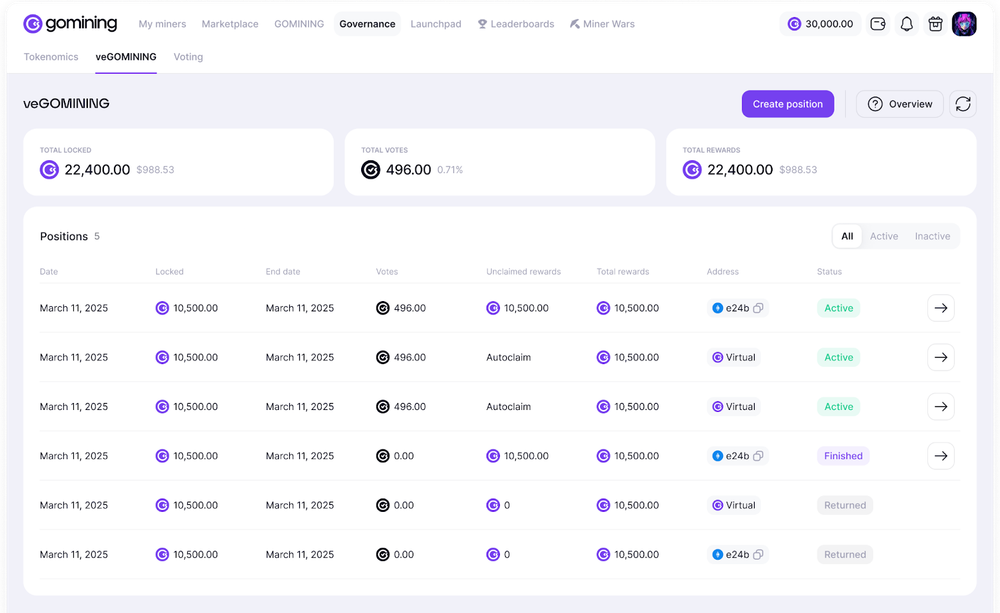Click the 30,000.00 balance pill
This screenshot has height=613, width=1000.
tap(821, 24)
